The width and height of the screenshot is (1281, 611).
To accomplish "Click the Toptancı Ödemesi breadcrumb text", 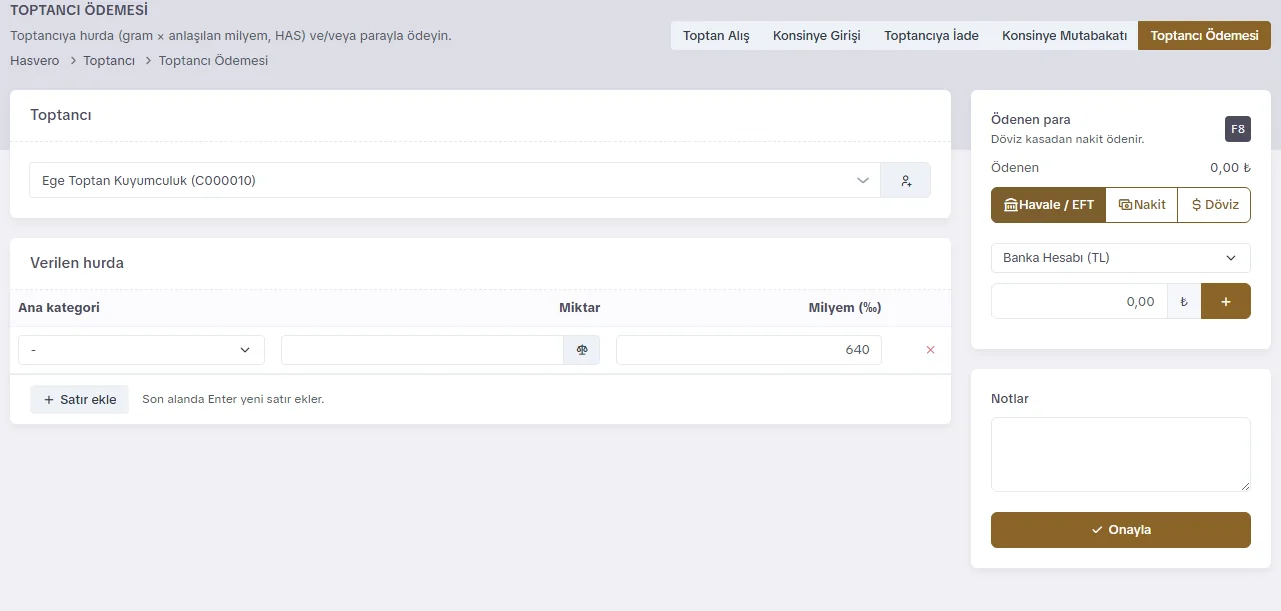I will (x=213, y=61).
